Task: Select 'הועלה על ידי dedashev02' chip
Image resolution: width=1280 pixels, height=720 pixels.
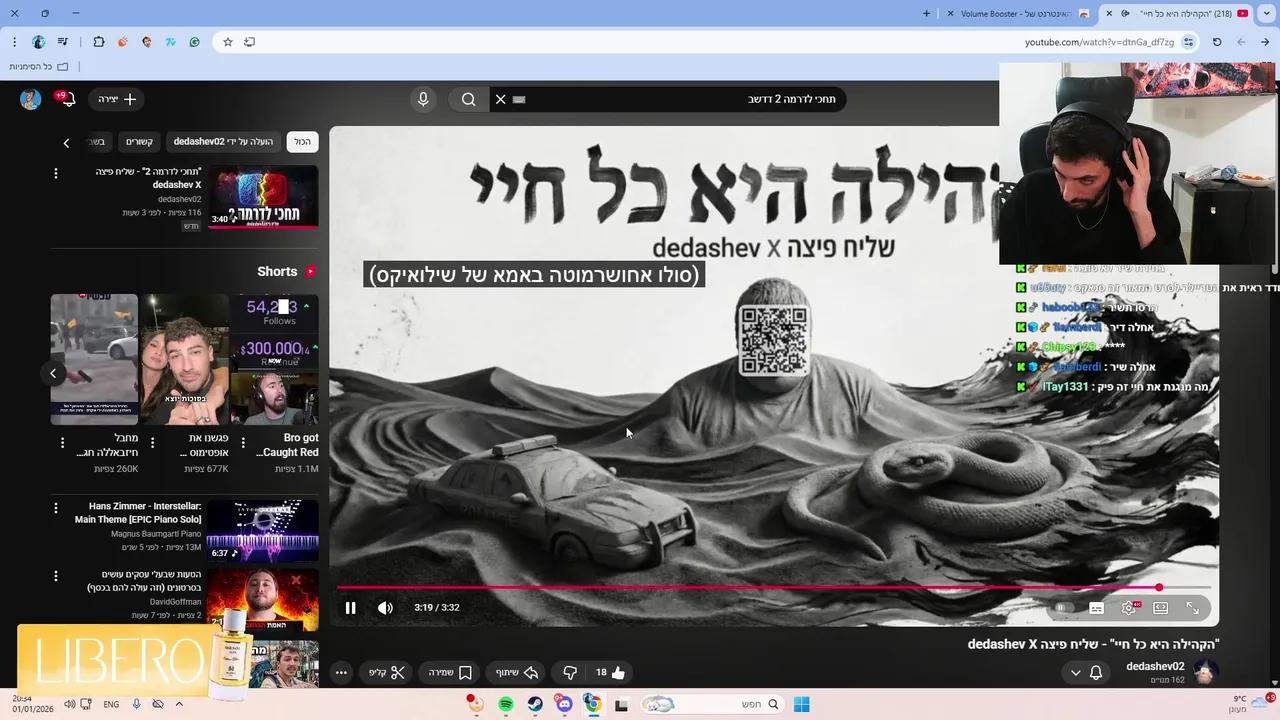Action: pos(223,142)
